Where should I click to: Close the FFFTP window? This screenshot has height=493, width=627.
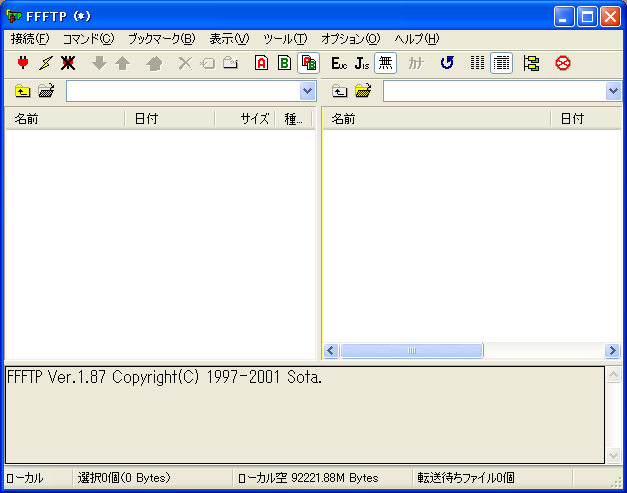click(x=611, y=17)
